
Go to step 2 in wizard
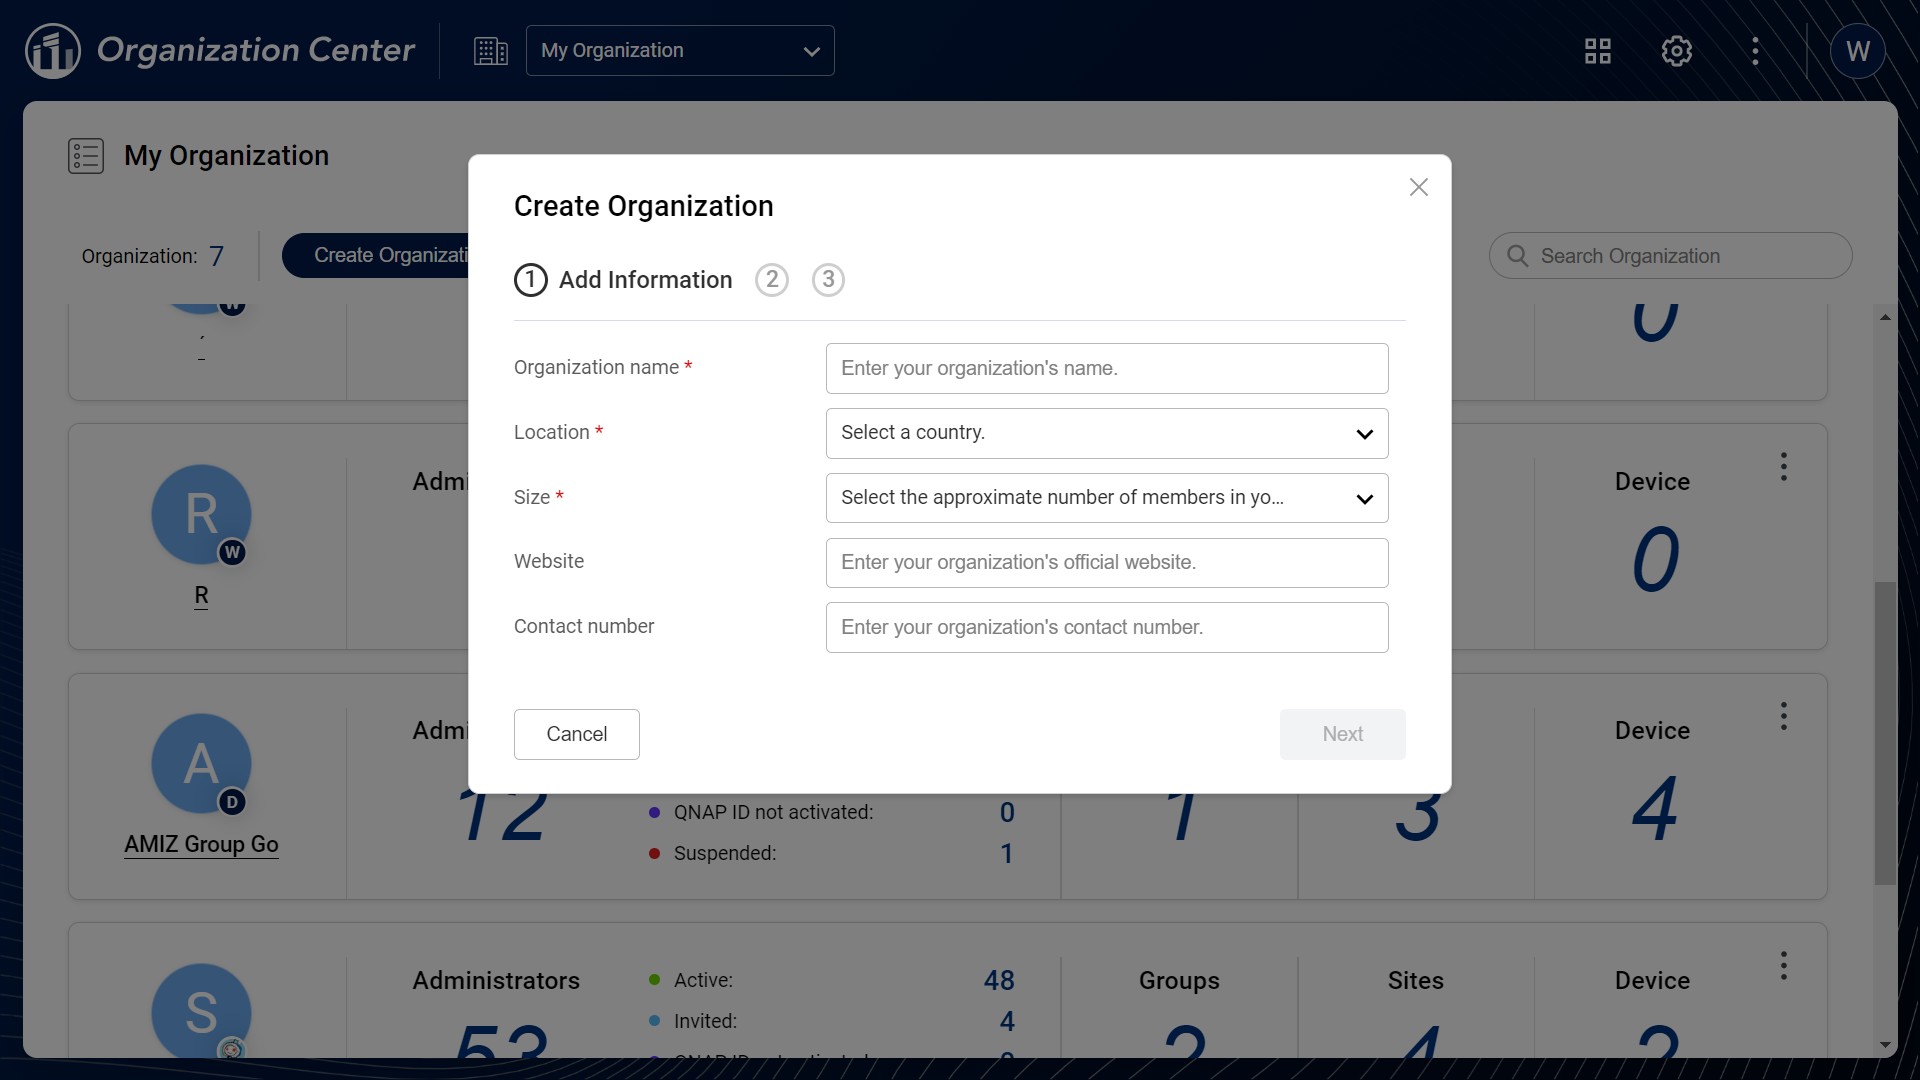[x=771, y=280]
